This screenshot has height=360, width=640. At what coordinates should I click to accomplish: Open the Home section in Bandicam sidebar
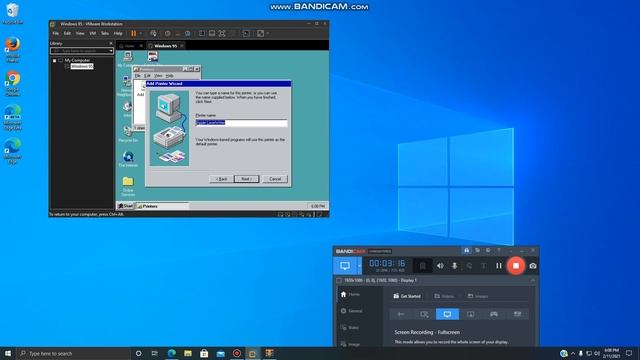[350, 294]
